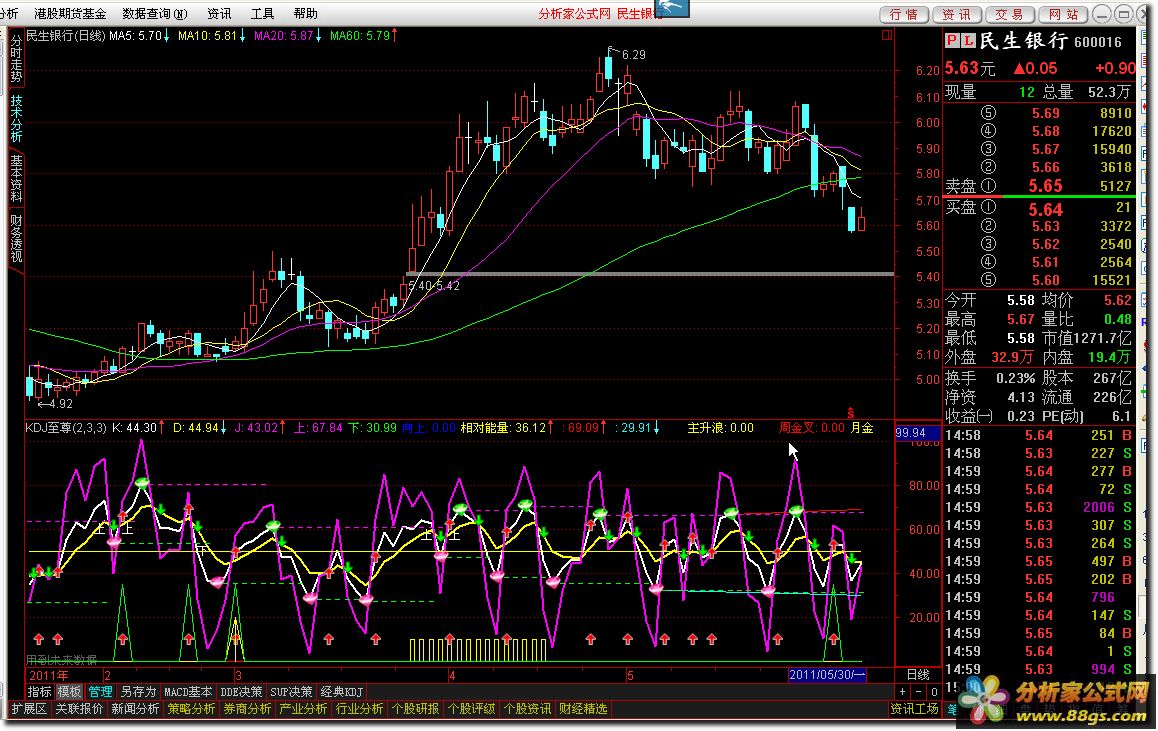Open the 扩展区 tab
Viewport: 1158px width, 731px height.
coord(30,709)
